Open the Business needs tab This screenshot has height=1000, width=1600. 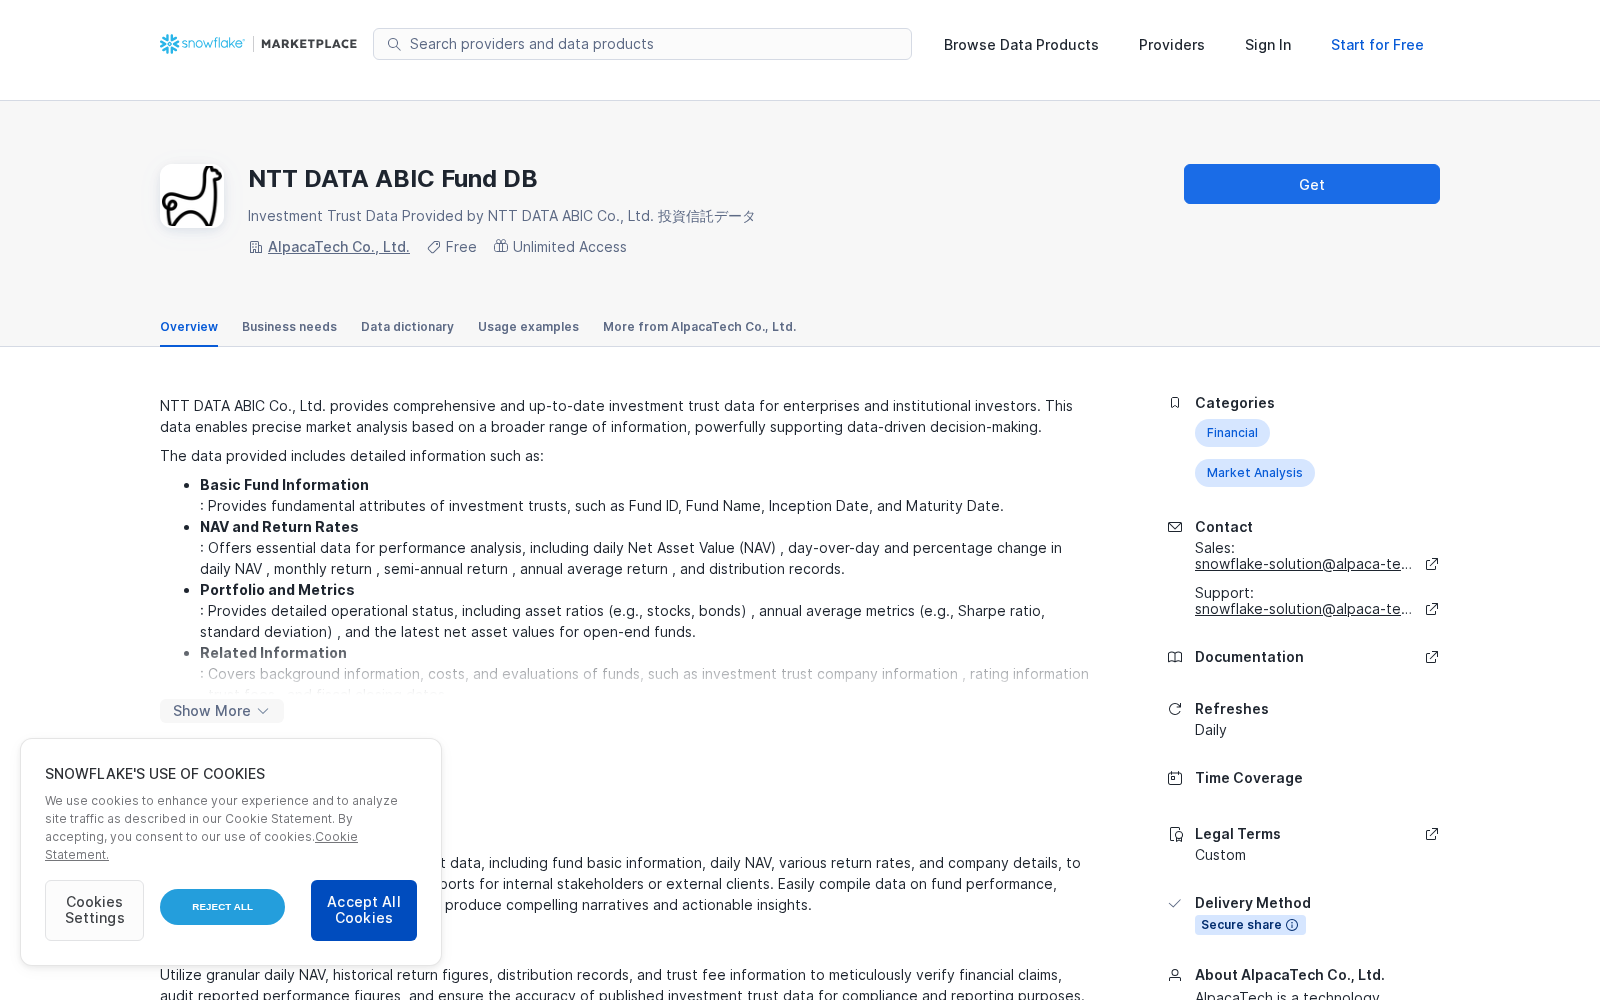pyautogui.click(x=289, y=327)
